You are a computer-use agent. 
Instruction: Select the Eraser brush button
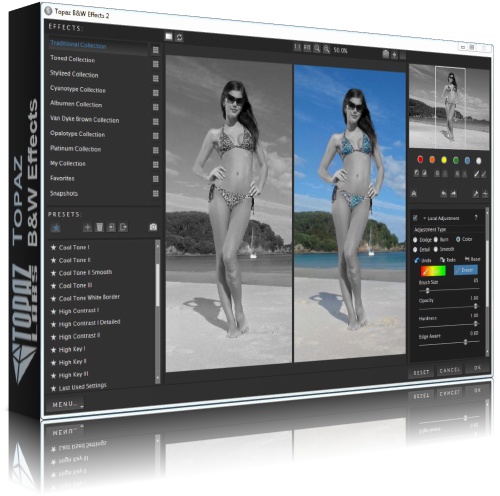coord(465,270)
